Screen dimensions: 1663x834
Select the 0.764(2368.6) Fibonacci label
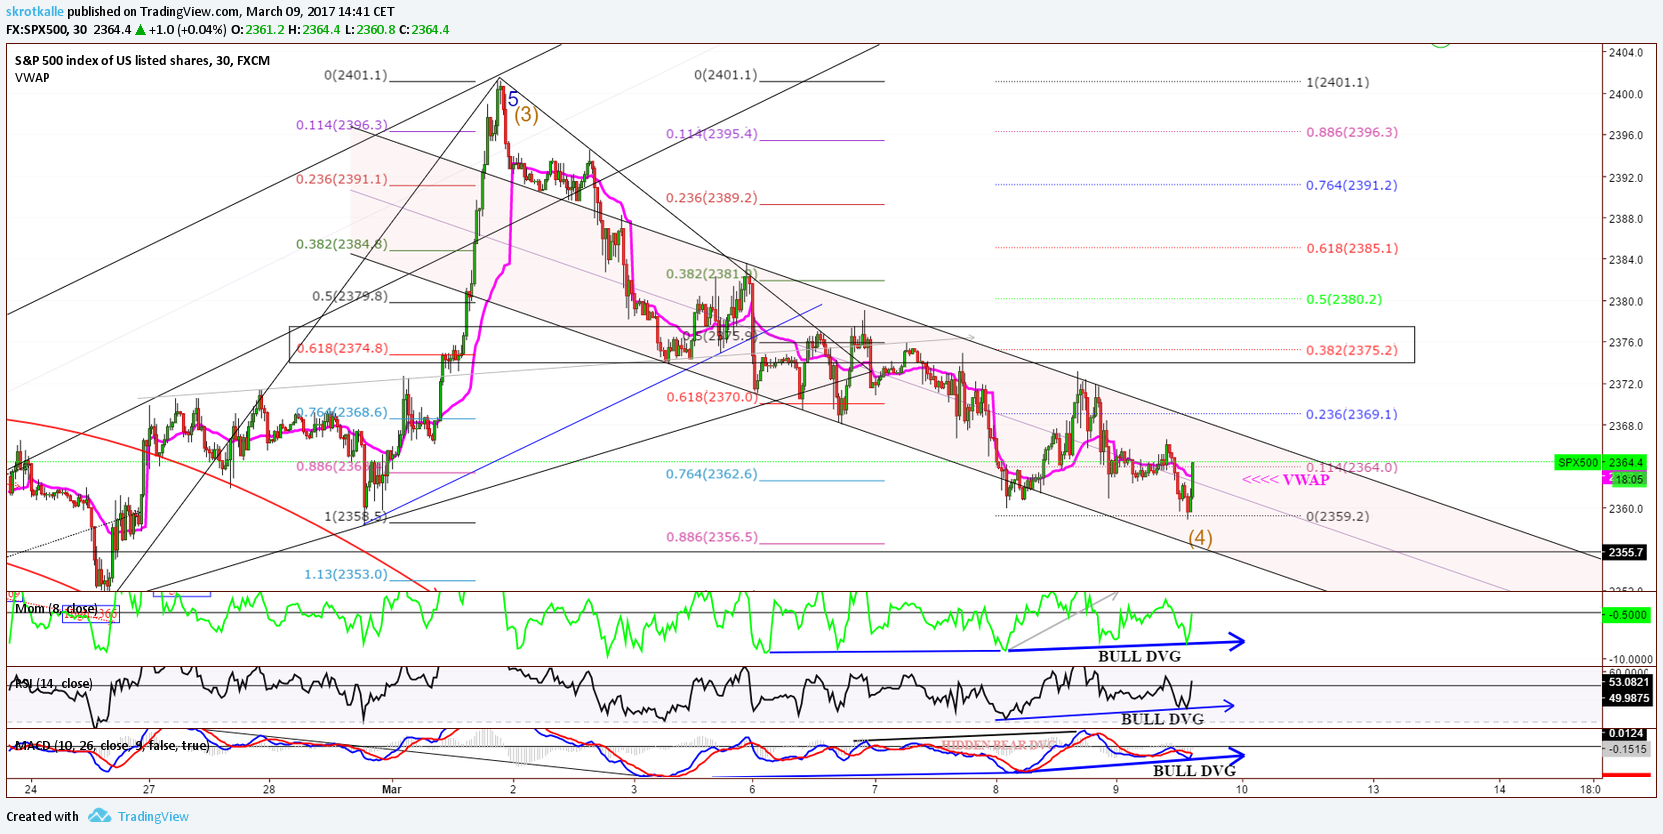342,412
